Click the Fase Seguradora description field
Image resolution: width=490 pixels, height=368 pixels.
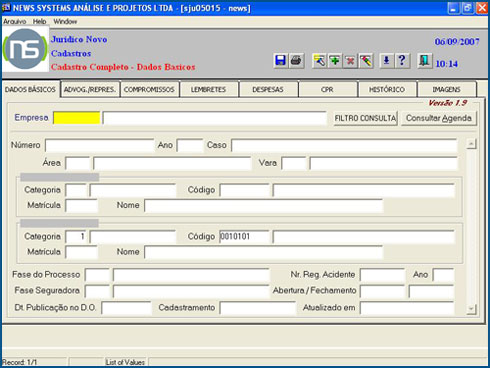[191, 291]
